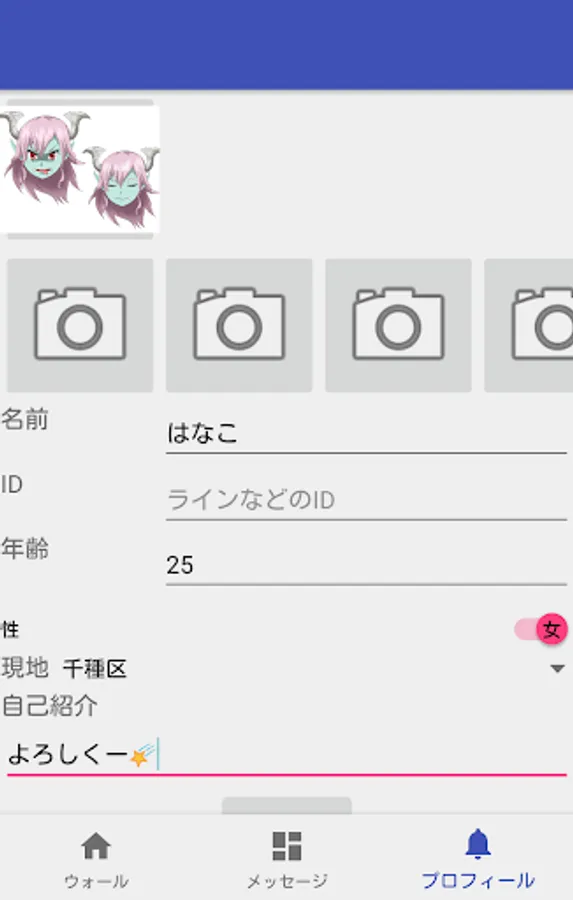This screenshot has width=573, height=900.
Task: Tap the partially visible fourth camera slot
Action: tap(529, 325)
